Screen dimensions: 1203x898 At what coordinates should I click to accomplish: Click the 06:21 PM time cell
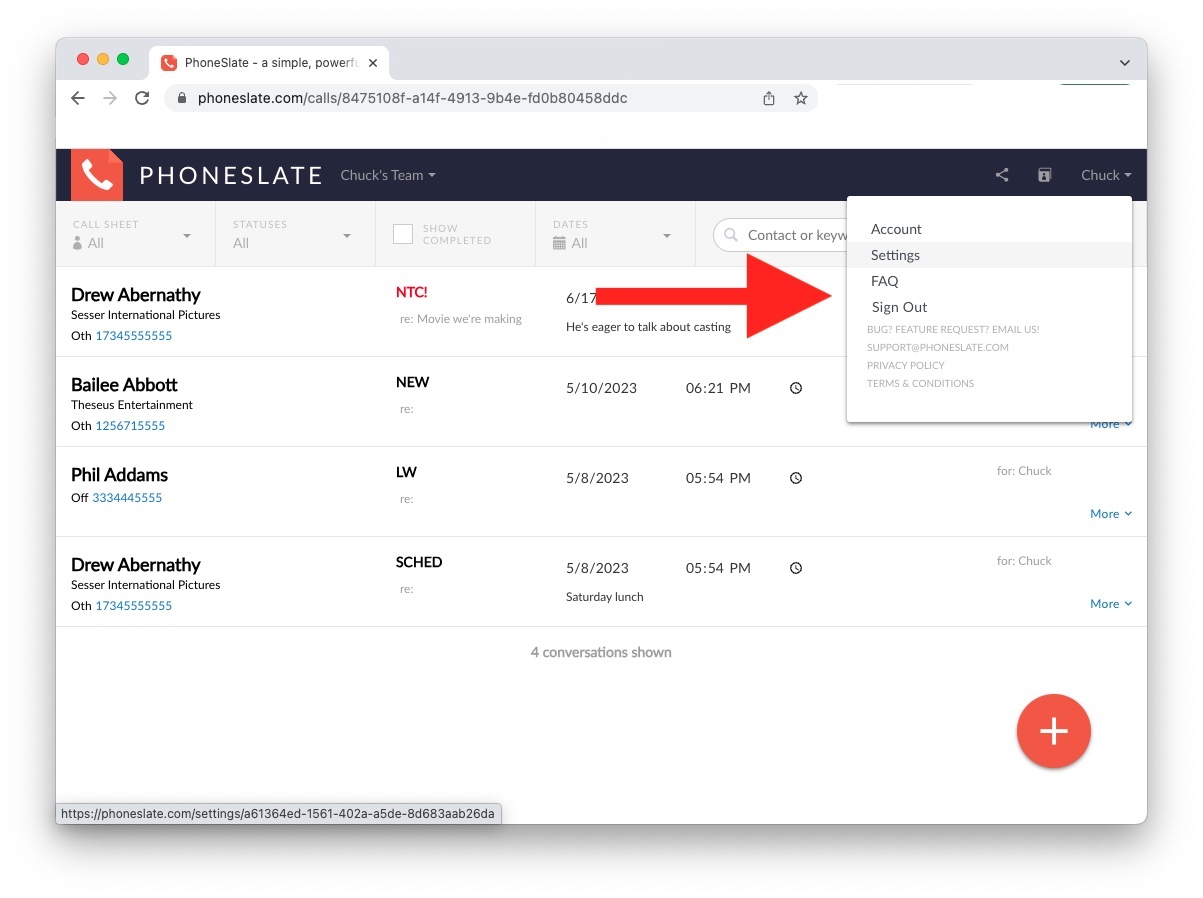click(x=718, y=388)
